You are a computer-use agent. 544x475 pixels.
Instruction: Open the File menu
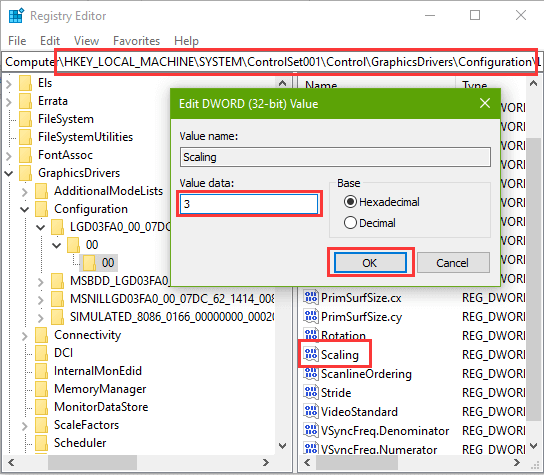17,41
